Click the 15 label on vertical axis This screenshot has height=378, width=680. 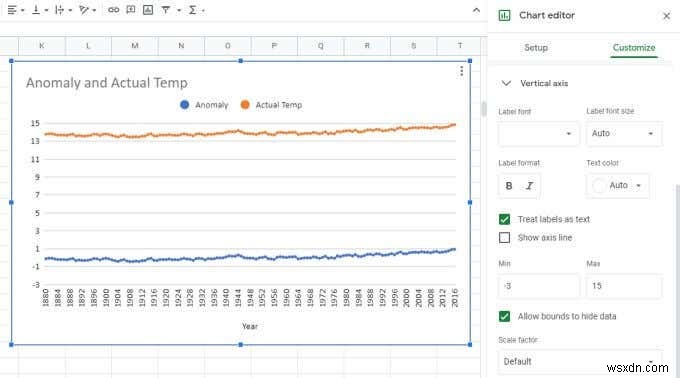[35, 124]
